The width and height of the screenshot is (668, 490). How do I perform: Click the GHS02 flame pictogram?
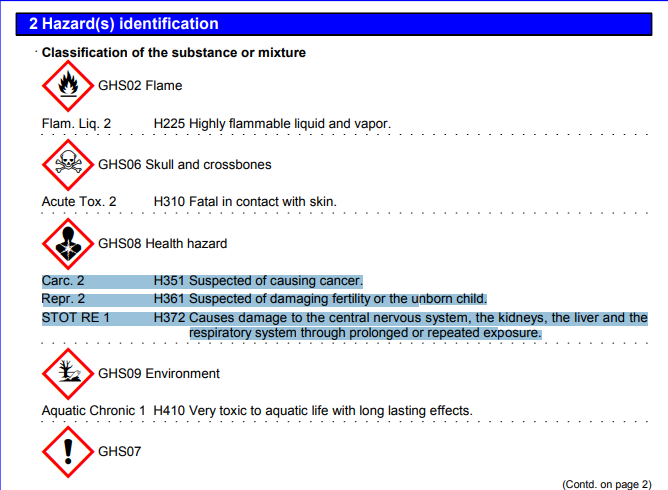(68, 86)
